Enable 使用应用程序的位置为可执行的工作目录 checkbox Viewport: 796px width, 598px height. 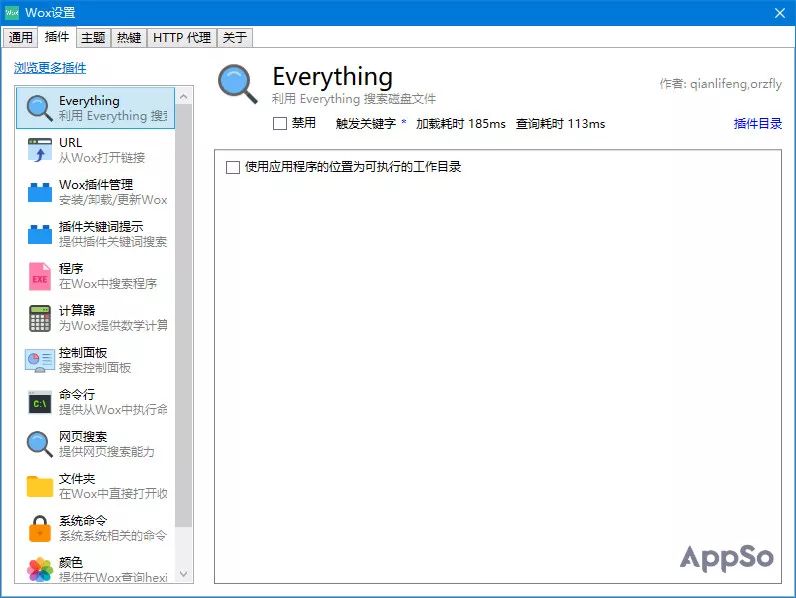[233, 167]
